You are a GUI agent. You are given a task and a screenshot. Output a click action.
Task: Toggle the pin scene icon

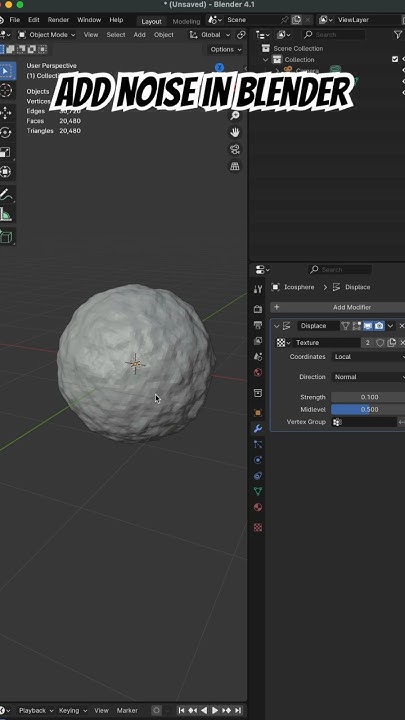pos(284,20)
